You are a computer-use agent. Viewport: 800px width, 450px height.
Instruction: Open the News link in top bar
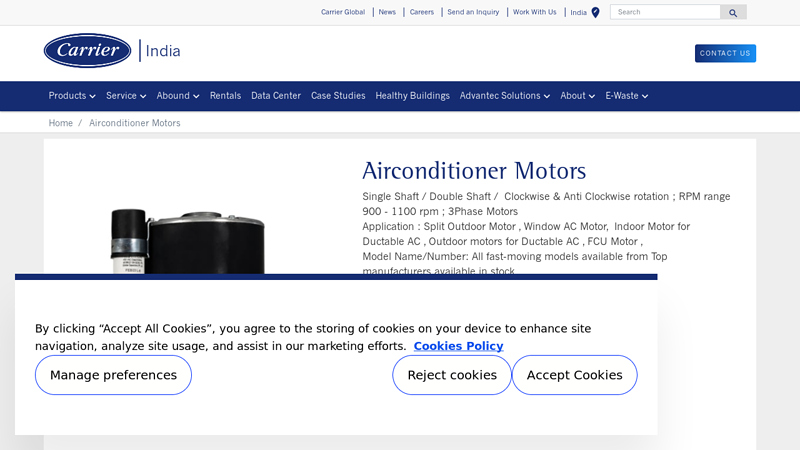point(387,12)
